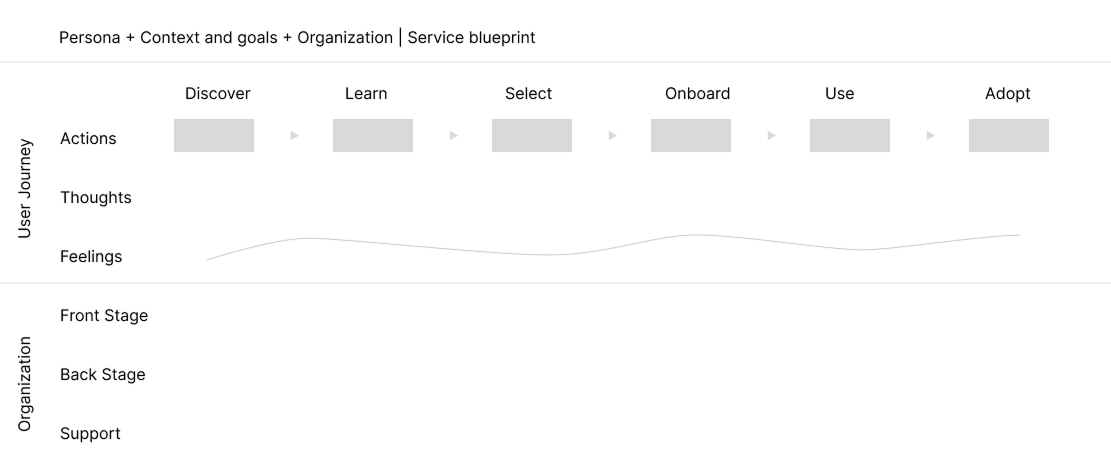Click the Discover stage heading
Image resolution: width=1111 pixels, height=459 pixels.
coord(218,94)
